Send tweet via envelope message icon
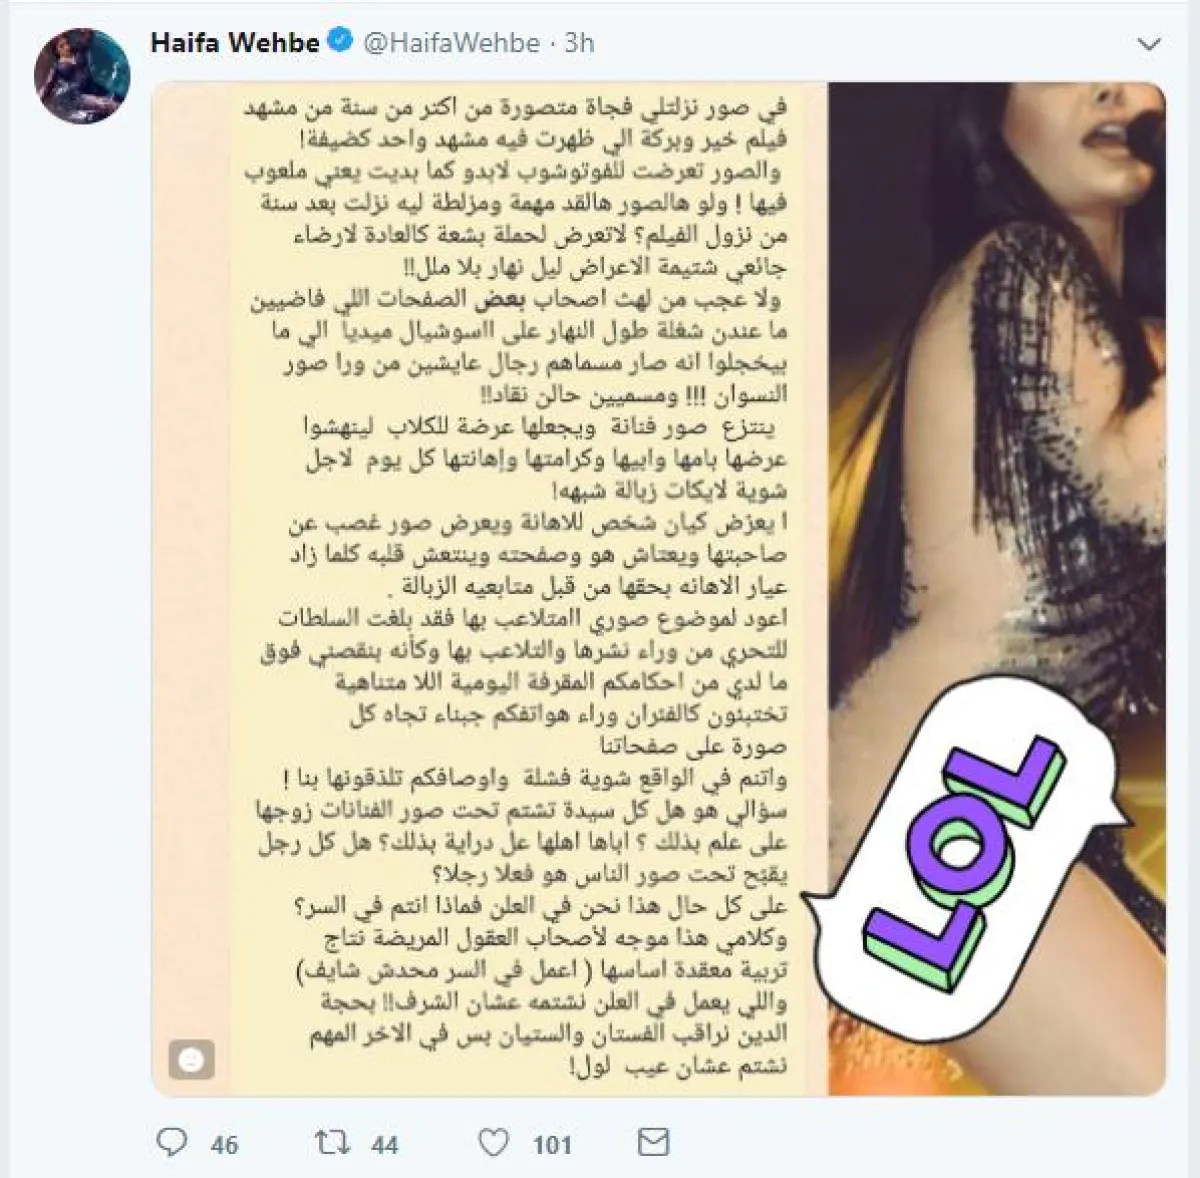Viewport: 1200px width, 1178px height. [655, 1142]
